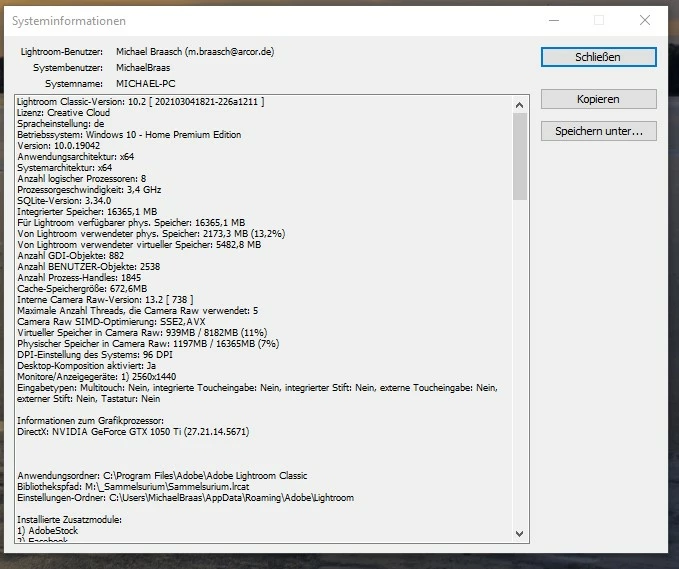The height and width of the screenshot is (569, 679).
Task: Click Für Lightroom verfügbarer phys. Speicher line
Action: 131,223
